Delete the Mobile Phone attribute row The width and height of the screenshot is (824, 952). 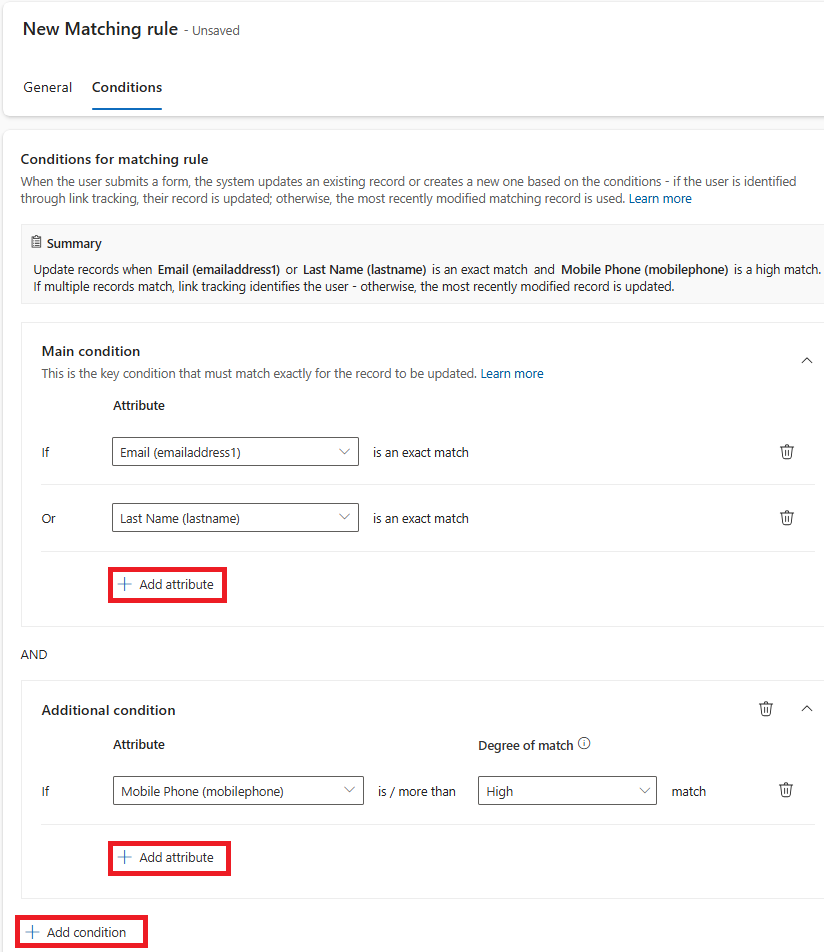(786, 790)
